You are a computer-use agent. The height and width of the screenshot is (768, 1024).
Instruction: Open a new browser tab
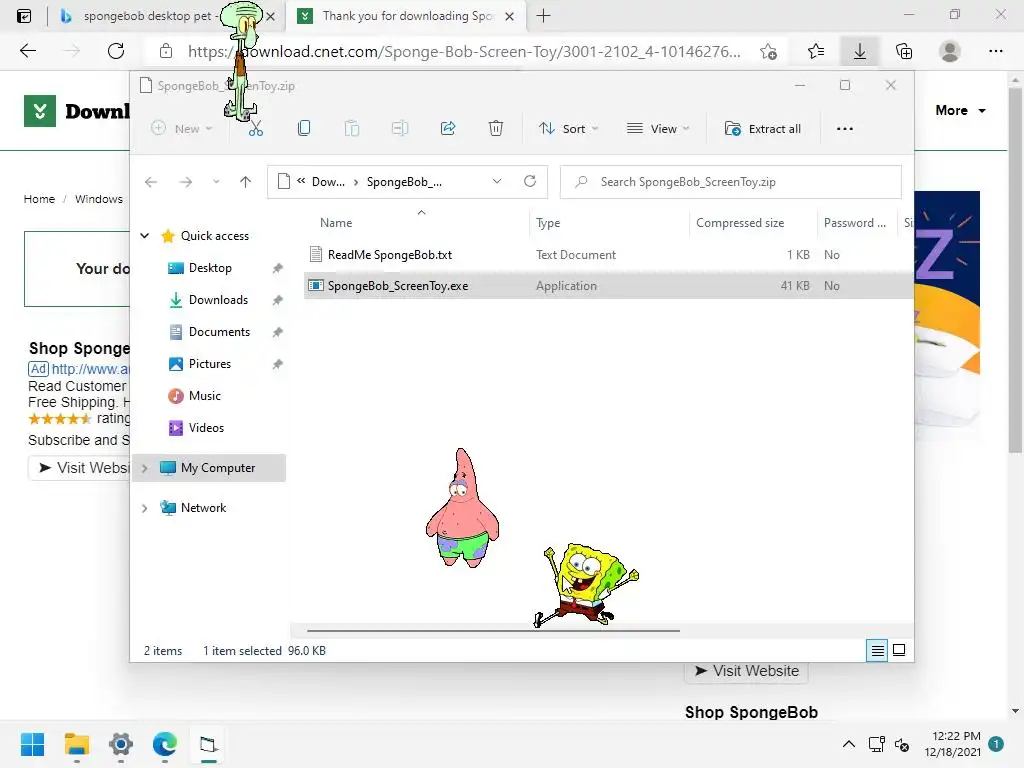pyautogui.click(x=543, y=16)
